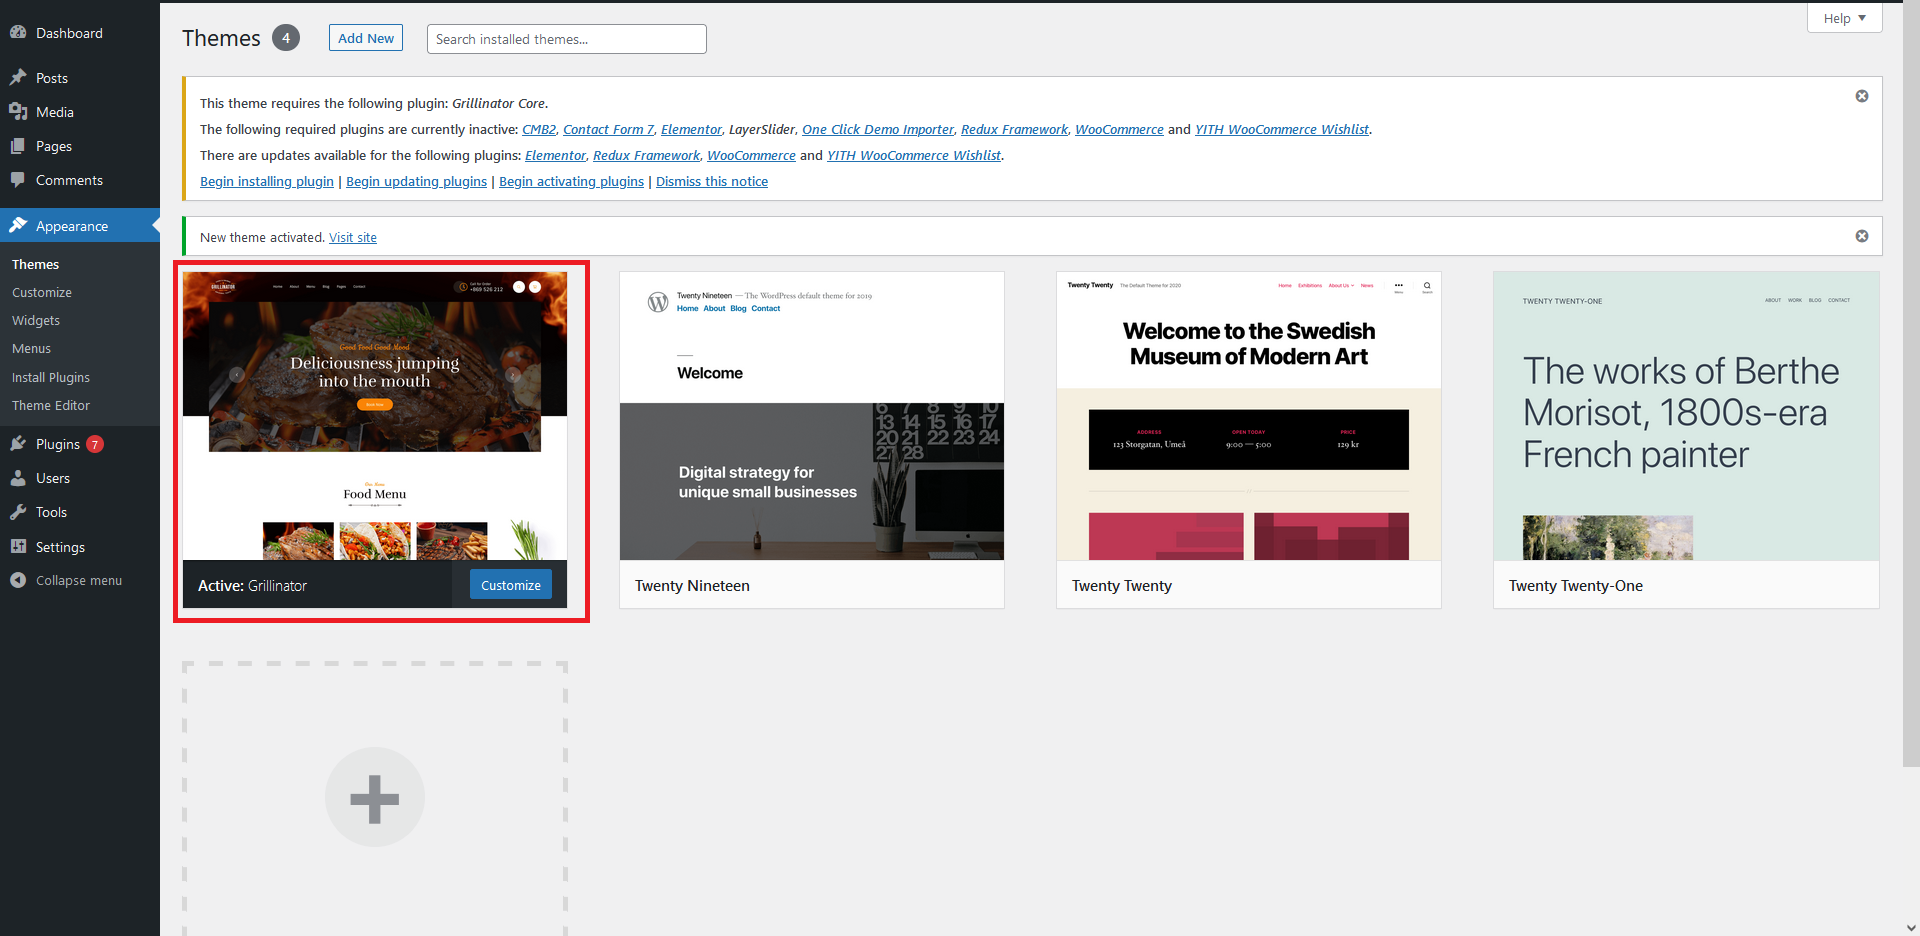Image resolution: width=1920 pixels, height=936 pixels.
Task: Open the Tools menu label
Action: tap(51, 512)
